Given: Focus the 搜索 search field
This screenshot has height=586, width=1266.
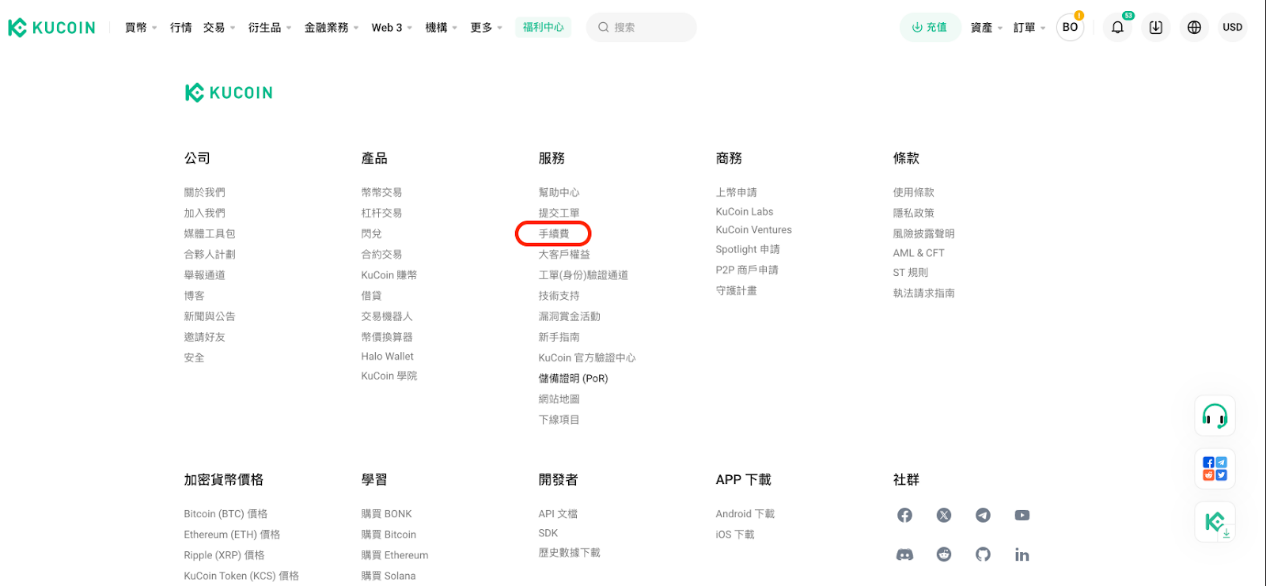Looking at the screenshot, I should 641,27.
